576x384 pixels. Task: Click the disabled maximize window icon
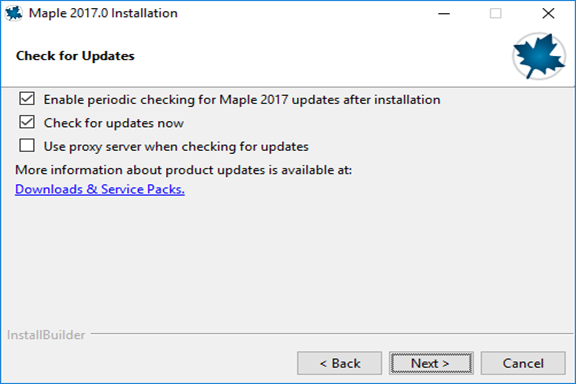point(496,14)
